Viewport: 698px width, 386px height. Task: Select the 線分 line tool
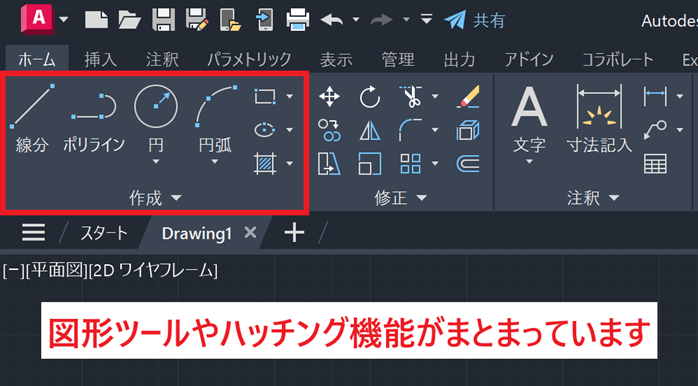coord(32,118)
